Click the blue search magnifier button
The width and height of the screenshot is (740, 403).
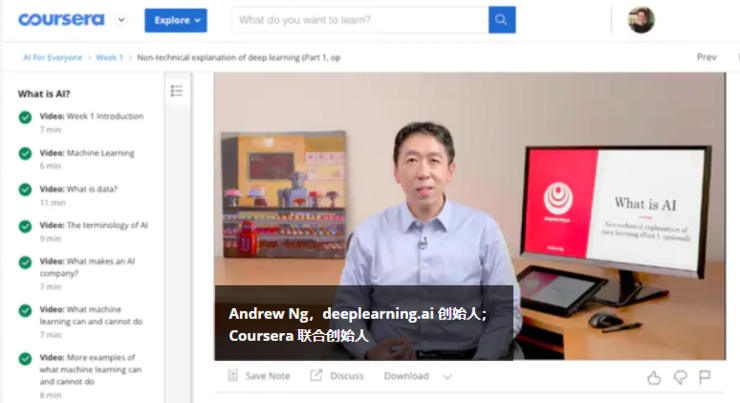502,20
